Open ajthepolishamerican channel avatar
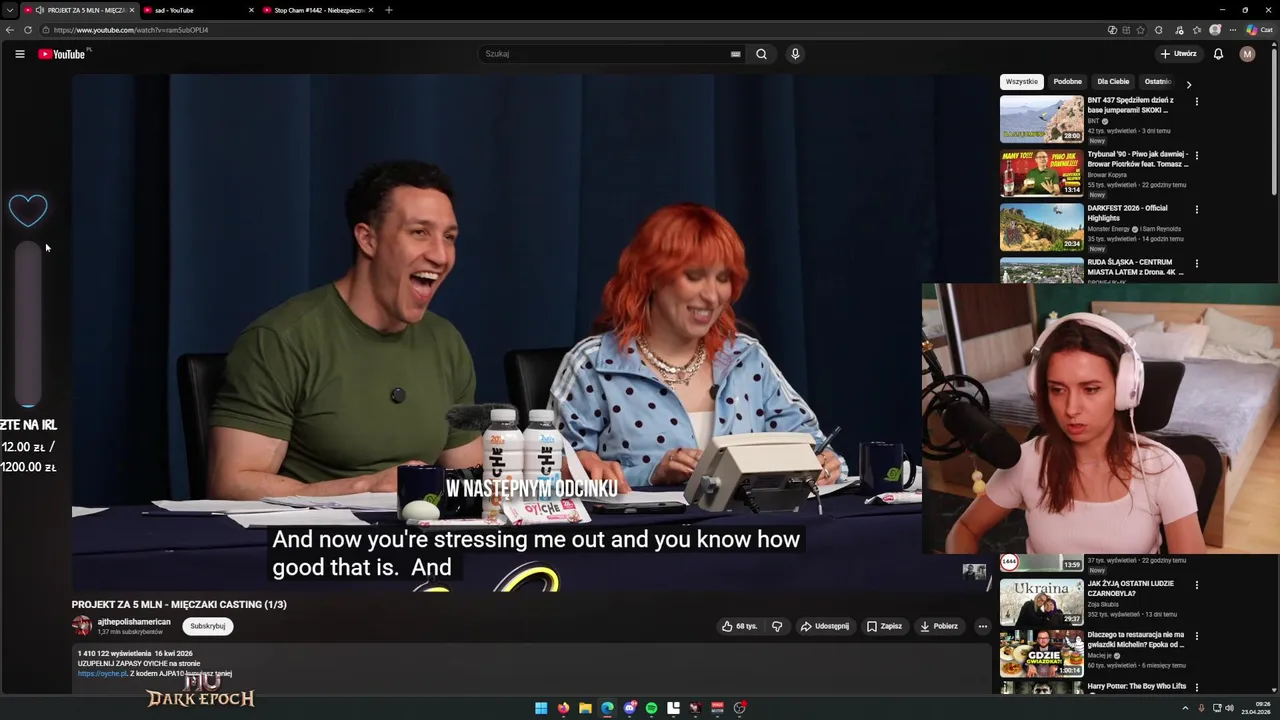 click(x=82, y=626)
